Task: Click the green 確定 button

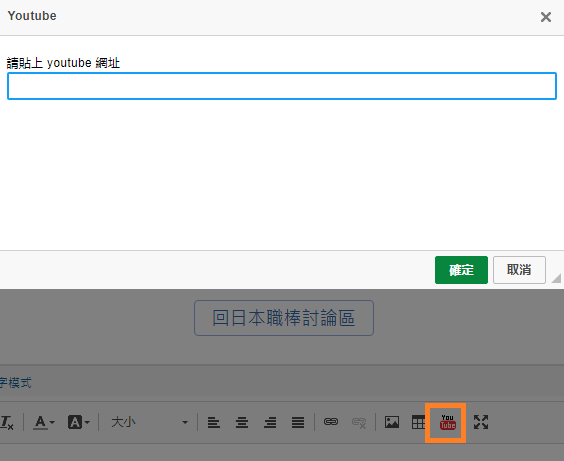Action: point(461,270)
